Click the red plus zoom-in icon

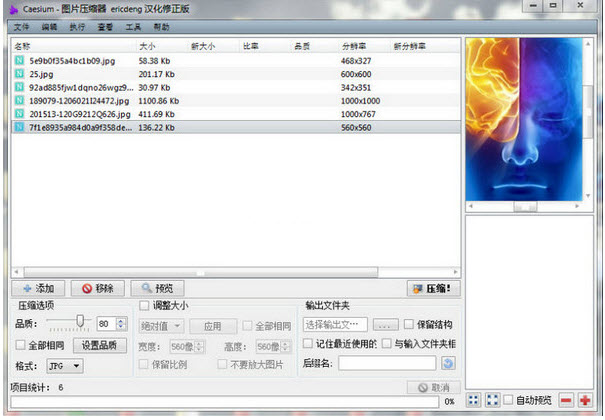(x=585, y=400)
